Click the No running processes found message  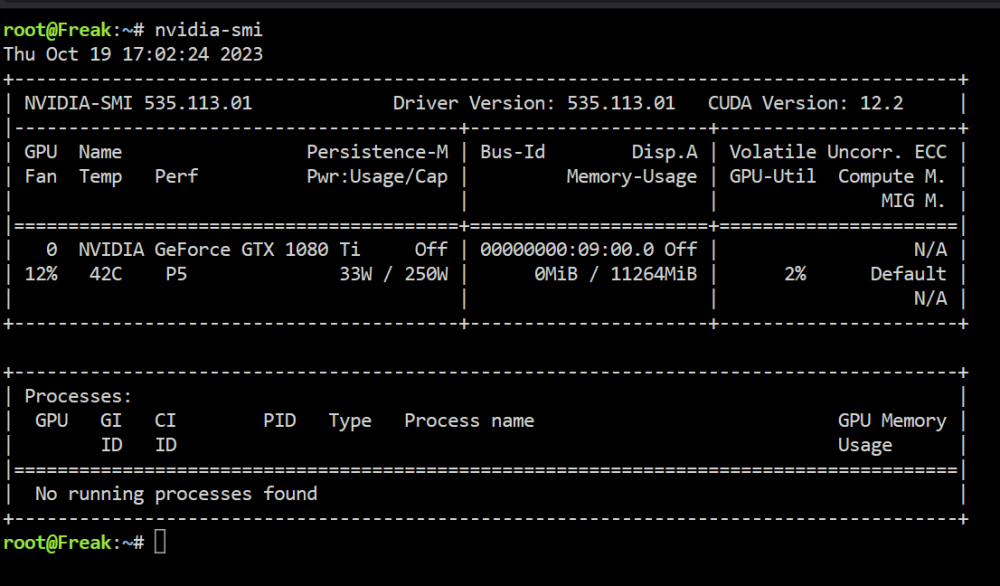(x=176, y=494)
